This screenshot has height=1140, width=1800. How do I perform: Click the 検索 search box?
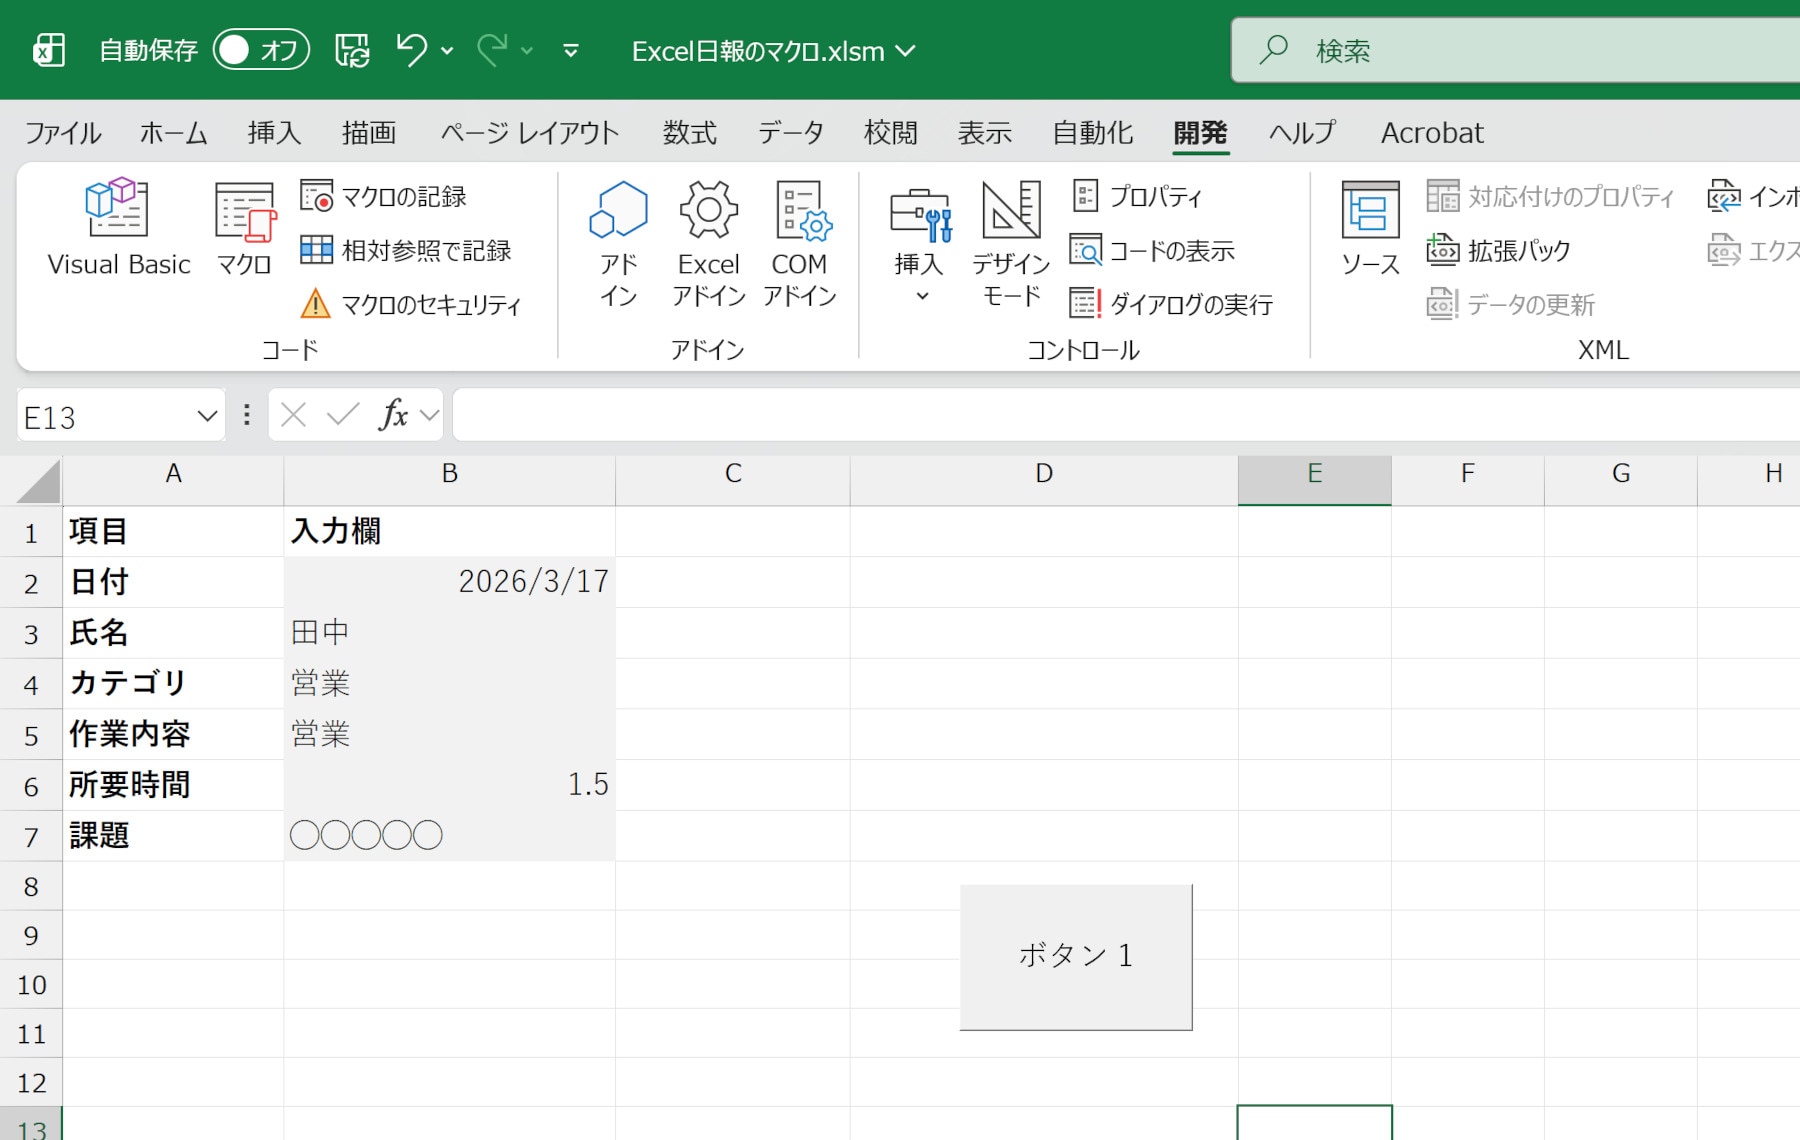(x=1500, y=50)
